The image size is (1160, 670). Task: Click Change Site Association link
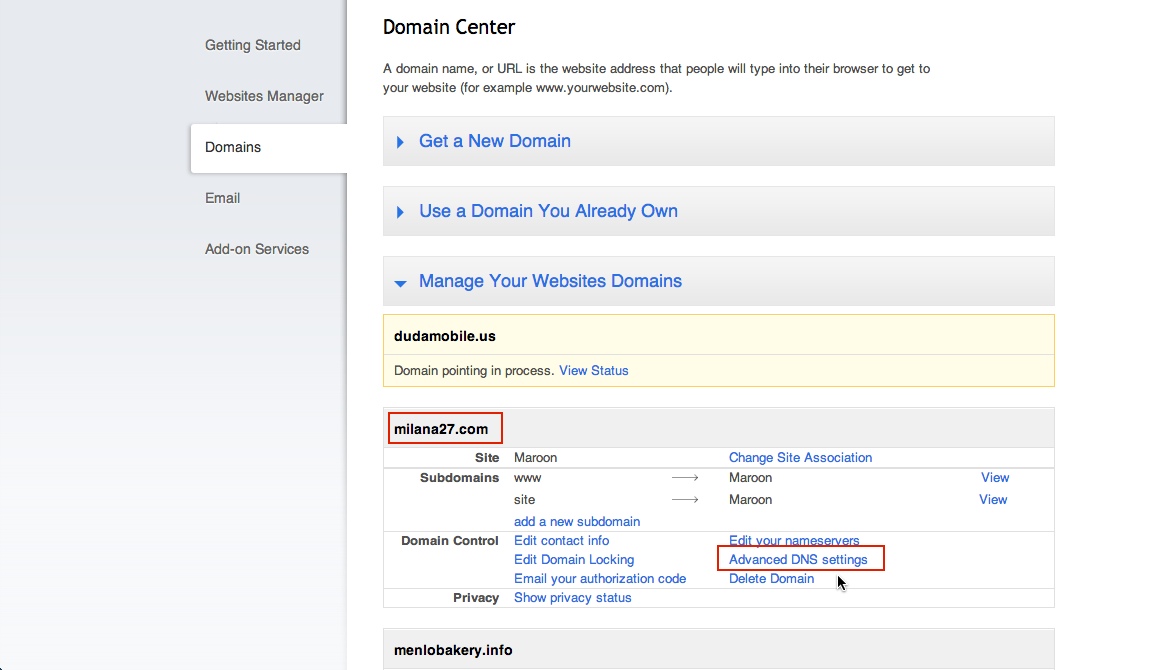point(800,458)
